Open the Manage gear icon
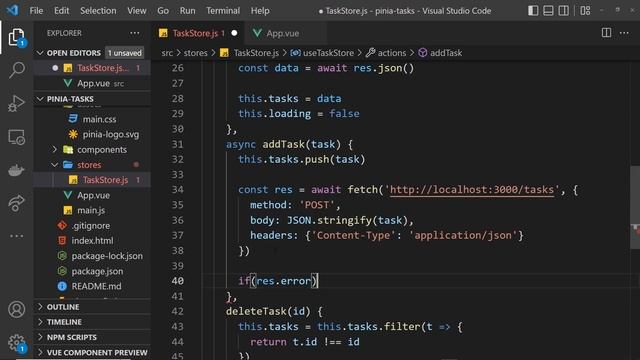 (x=16, y=343)
